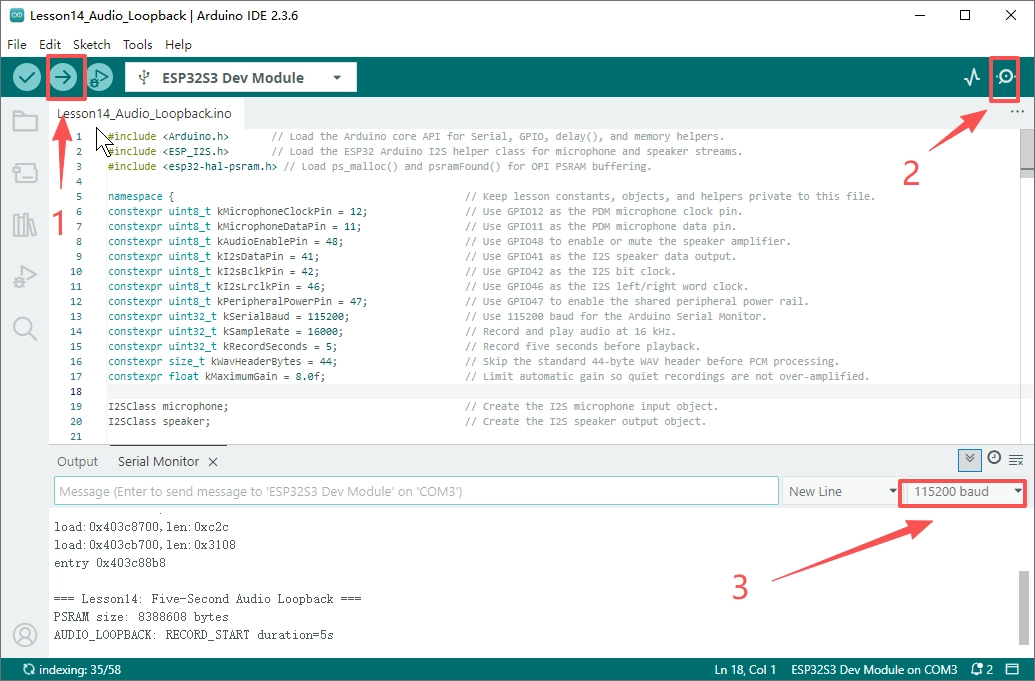Toggle autoscroll in Serial Monitor
1035x681 pixels.
tap(969, 459)
